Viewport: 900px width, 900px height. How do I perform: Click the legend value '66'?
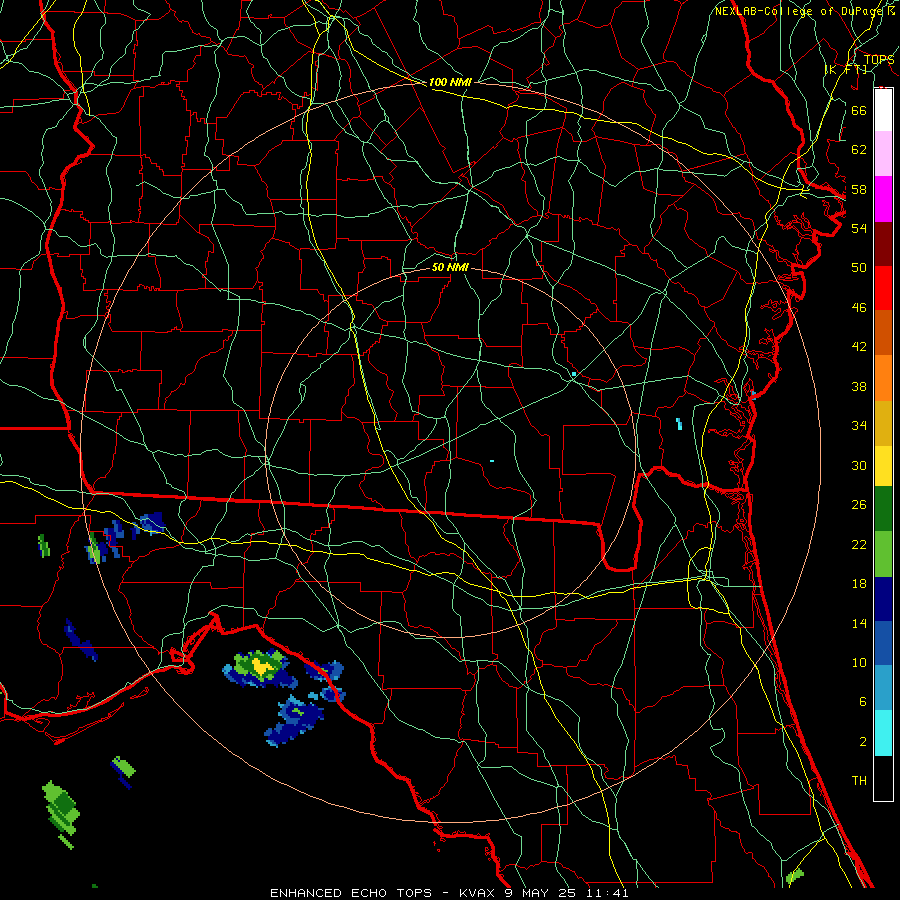click(859, 110)
